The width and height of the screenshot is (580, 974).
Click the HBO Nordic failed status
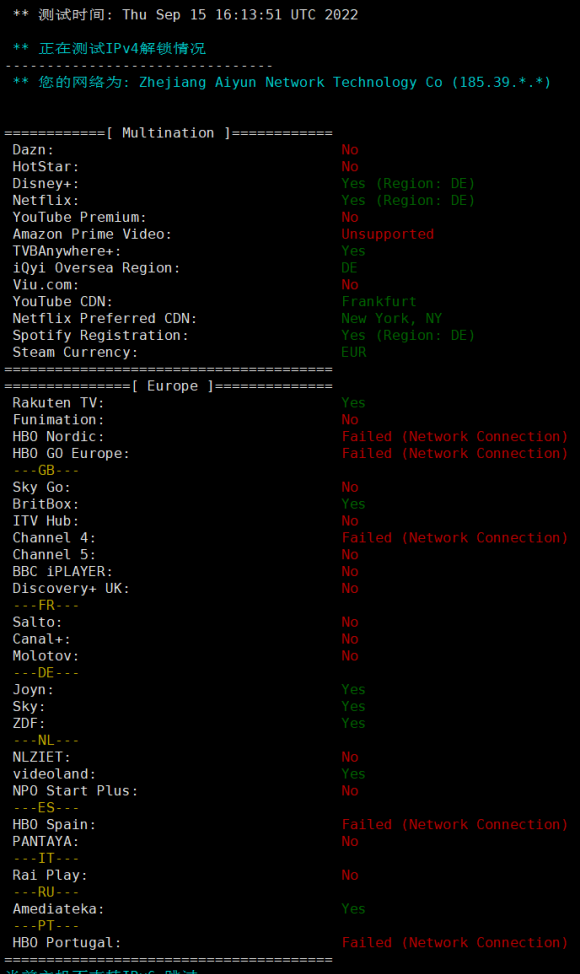455,437
